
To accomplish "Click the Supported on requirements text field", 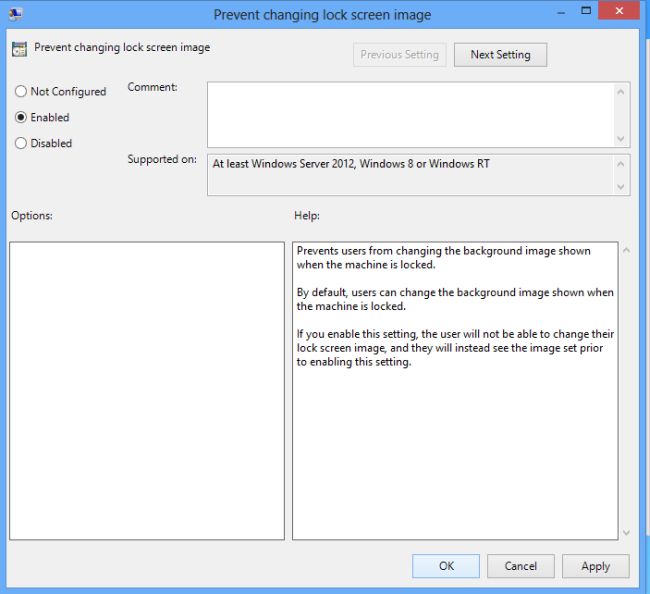I will (410, 174).
